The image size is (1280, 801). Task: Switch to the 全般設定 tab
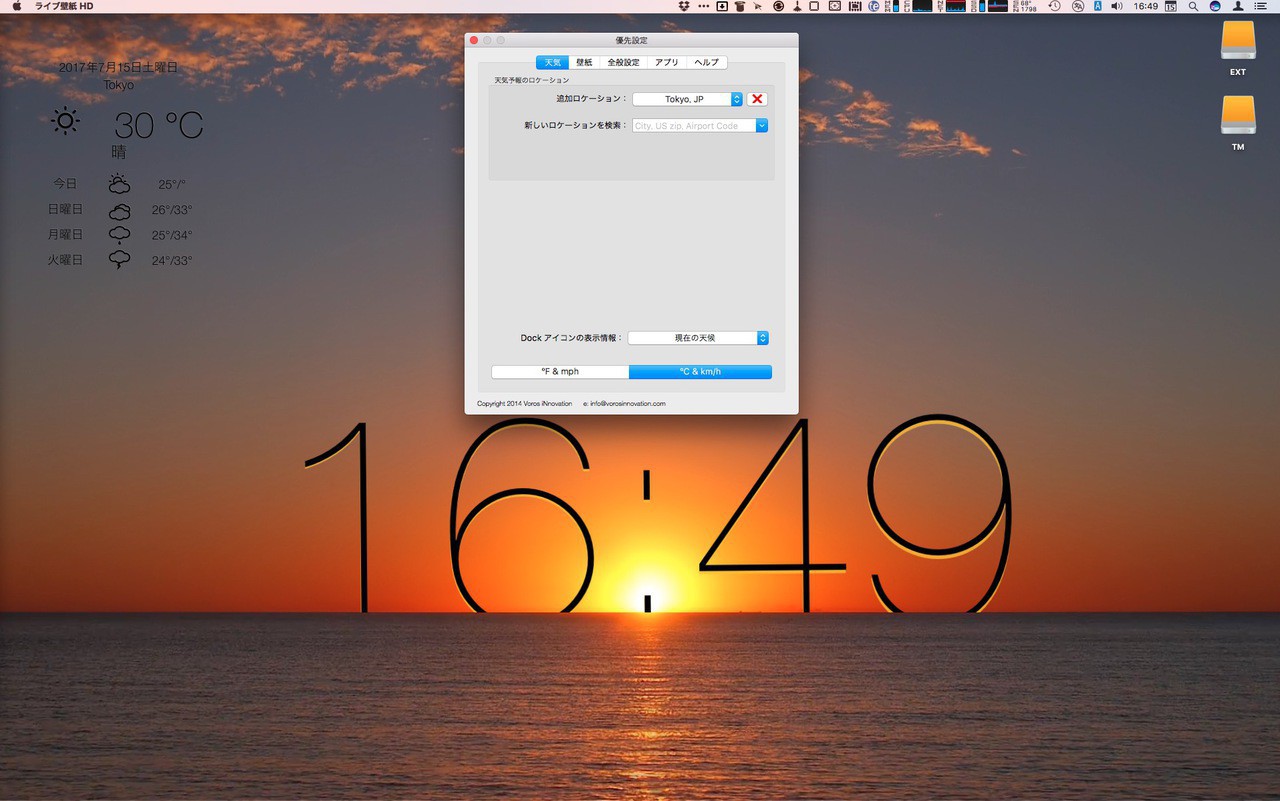(623, 62)
